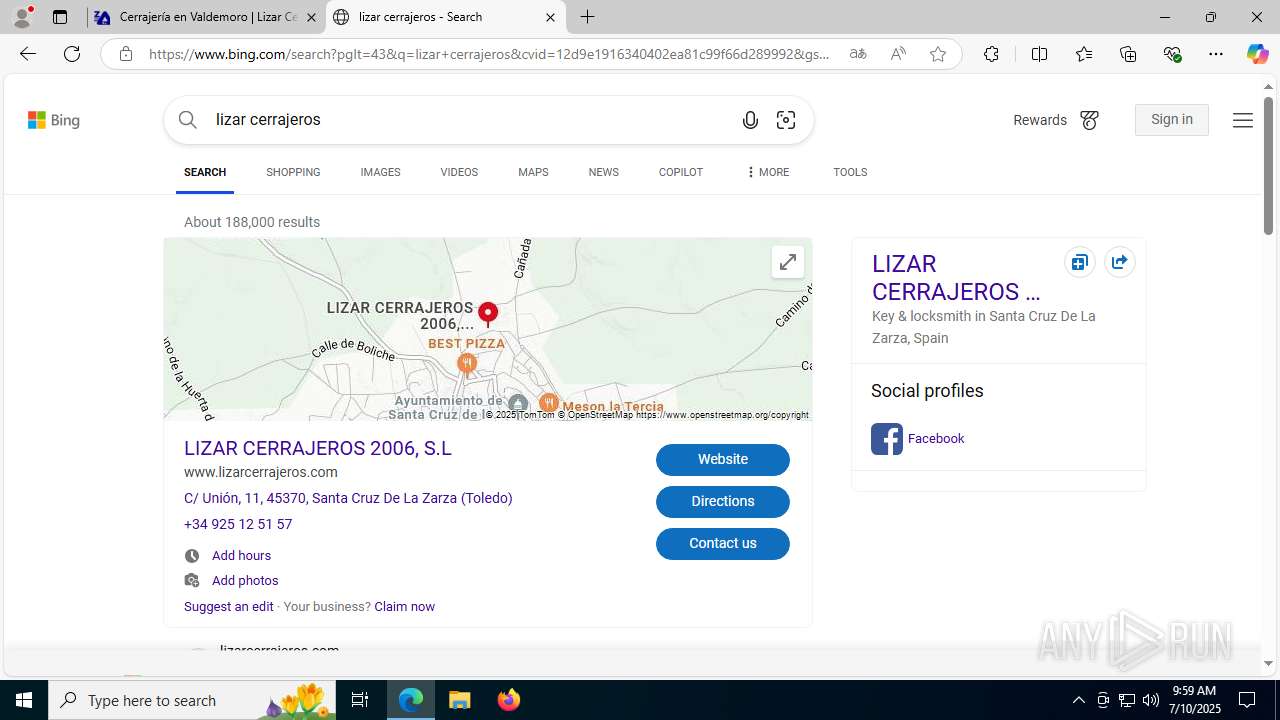Switch to the COPILOT tab
This screenshot has width=1280, height=720.
(x=681, y=172)
